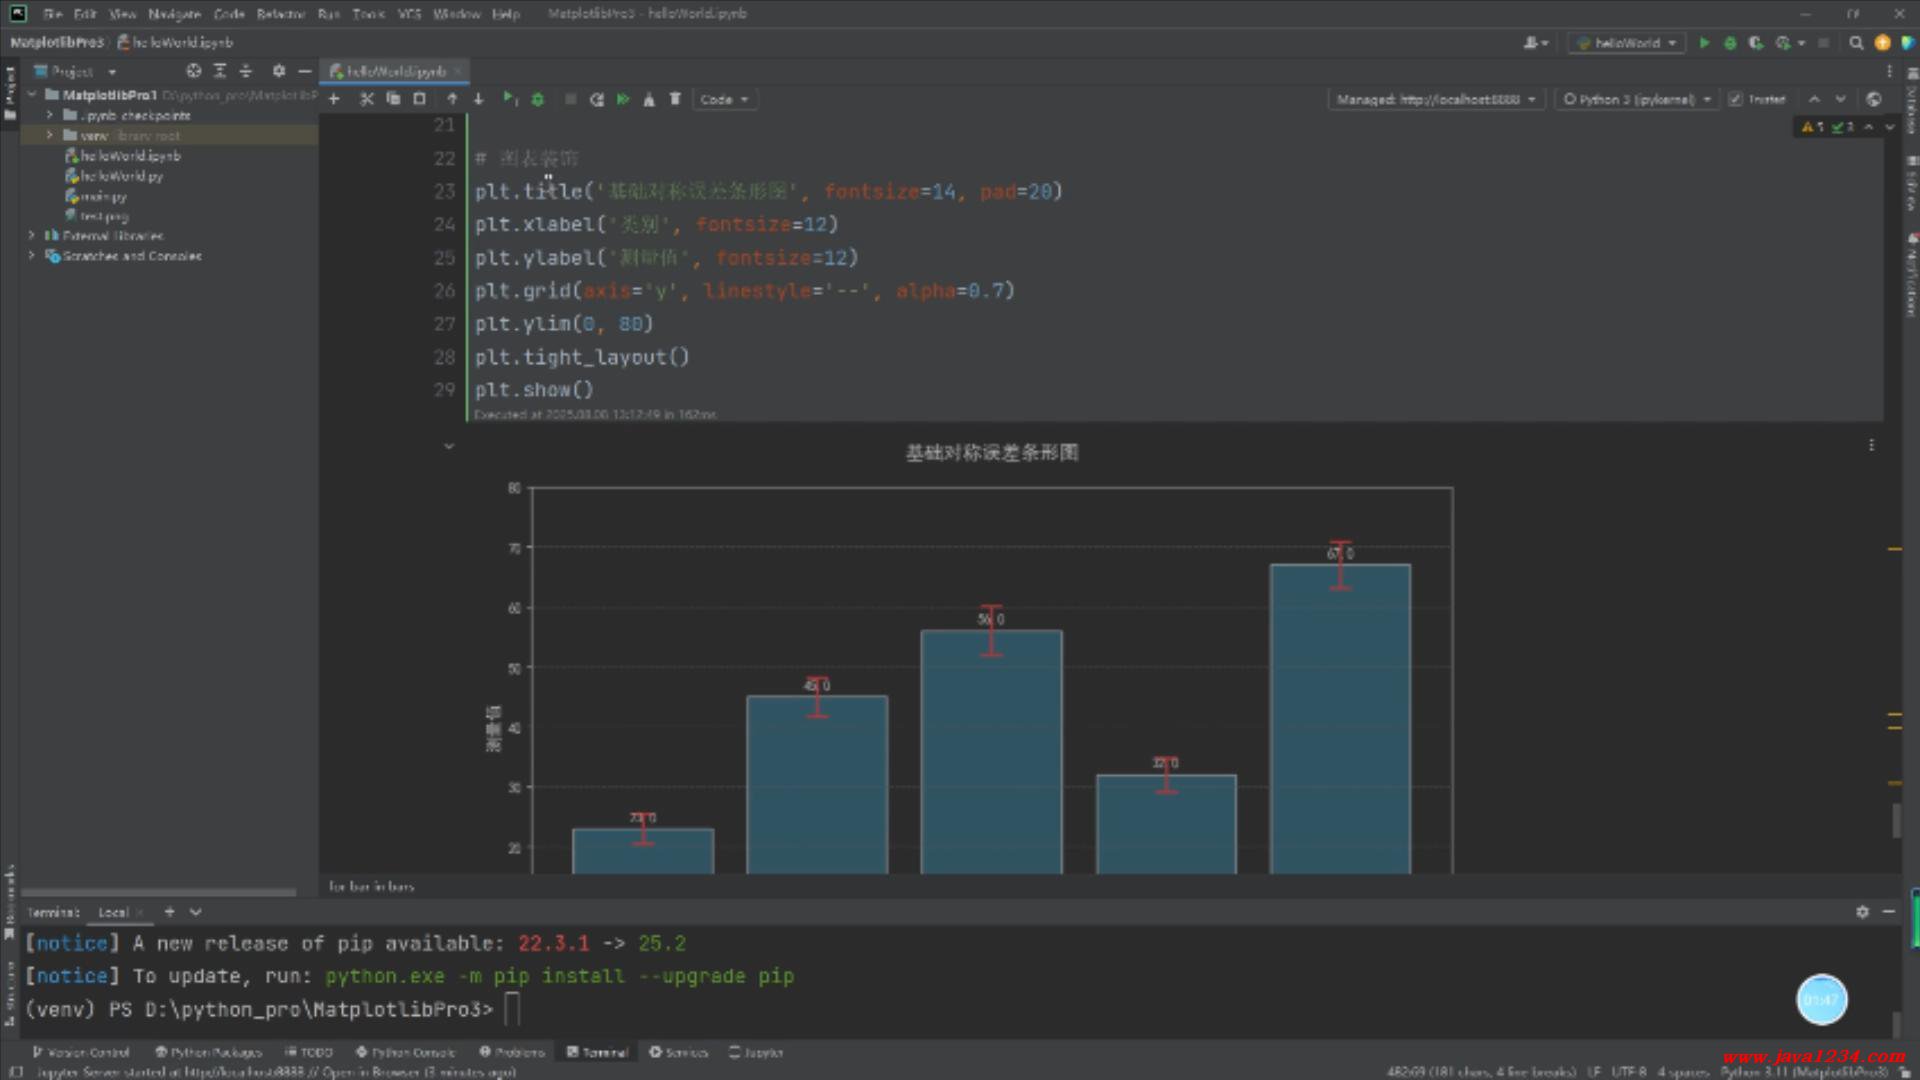Add a new cell below

point(334,99)
